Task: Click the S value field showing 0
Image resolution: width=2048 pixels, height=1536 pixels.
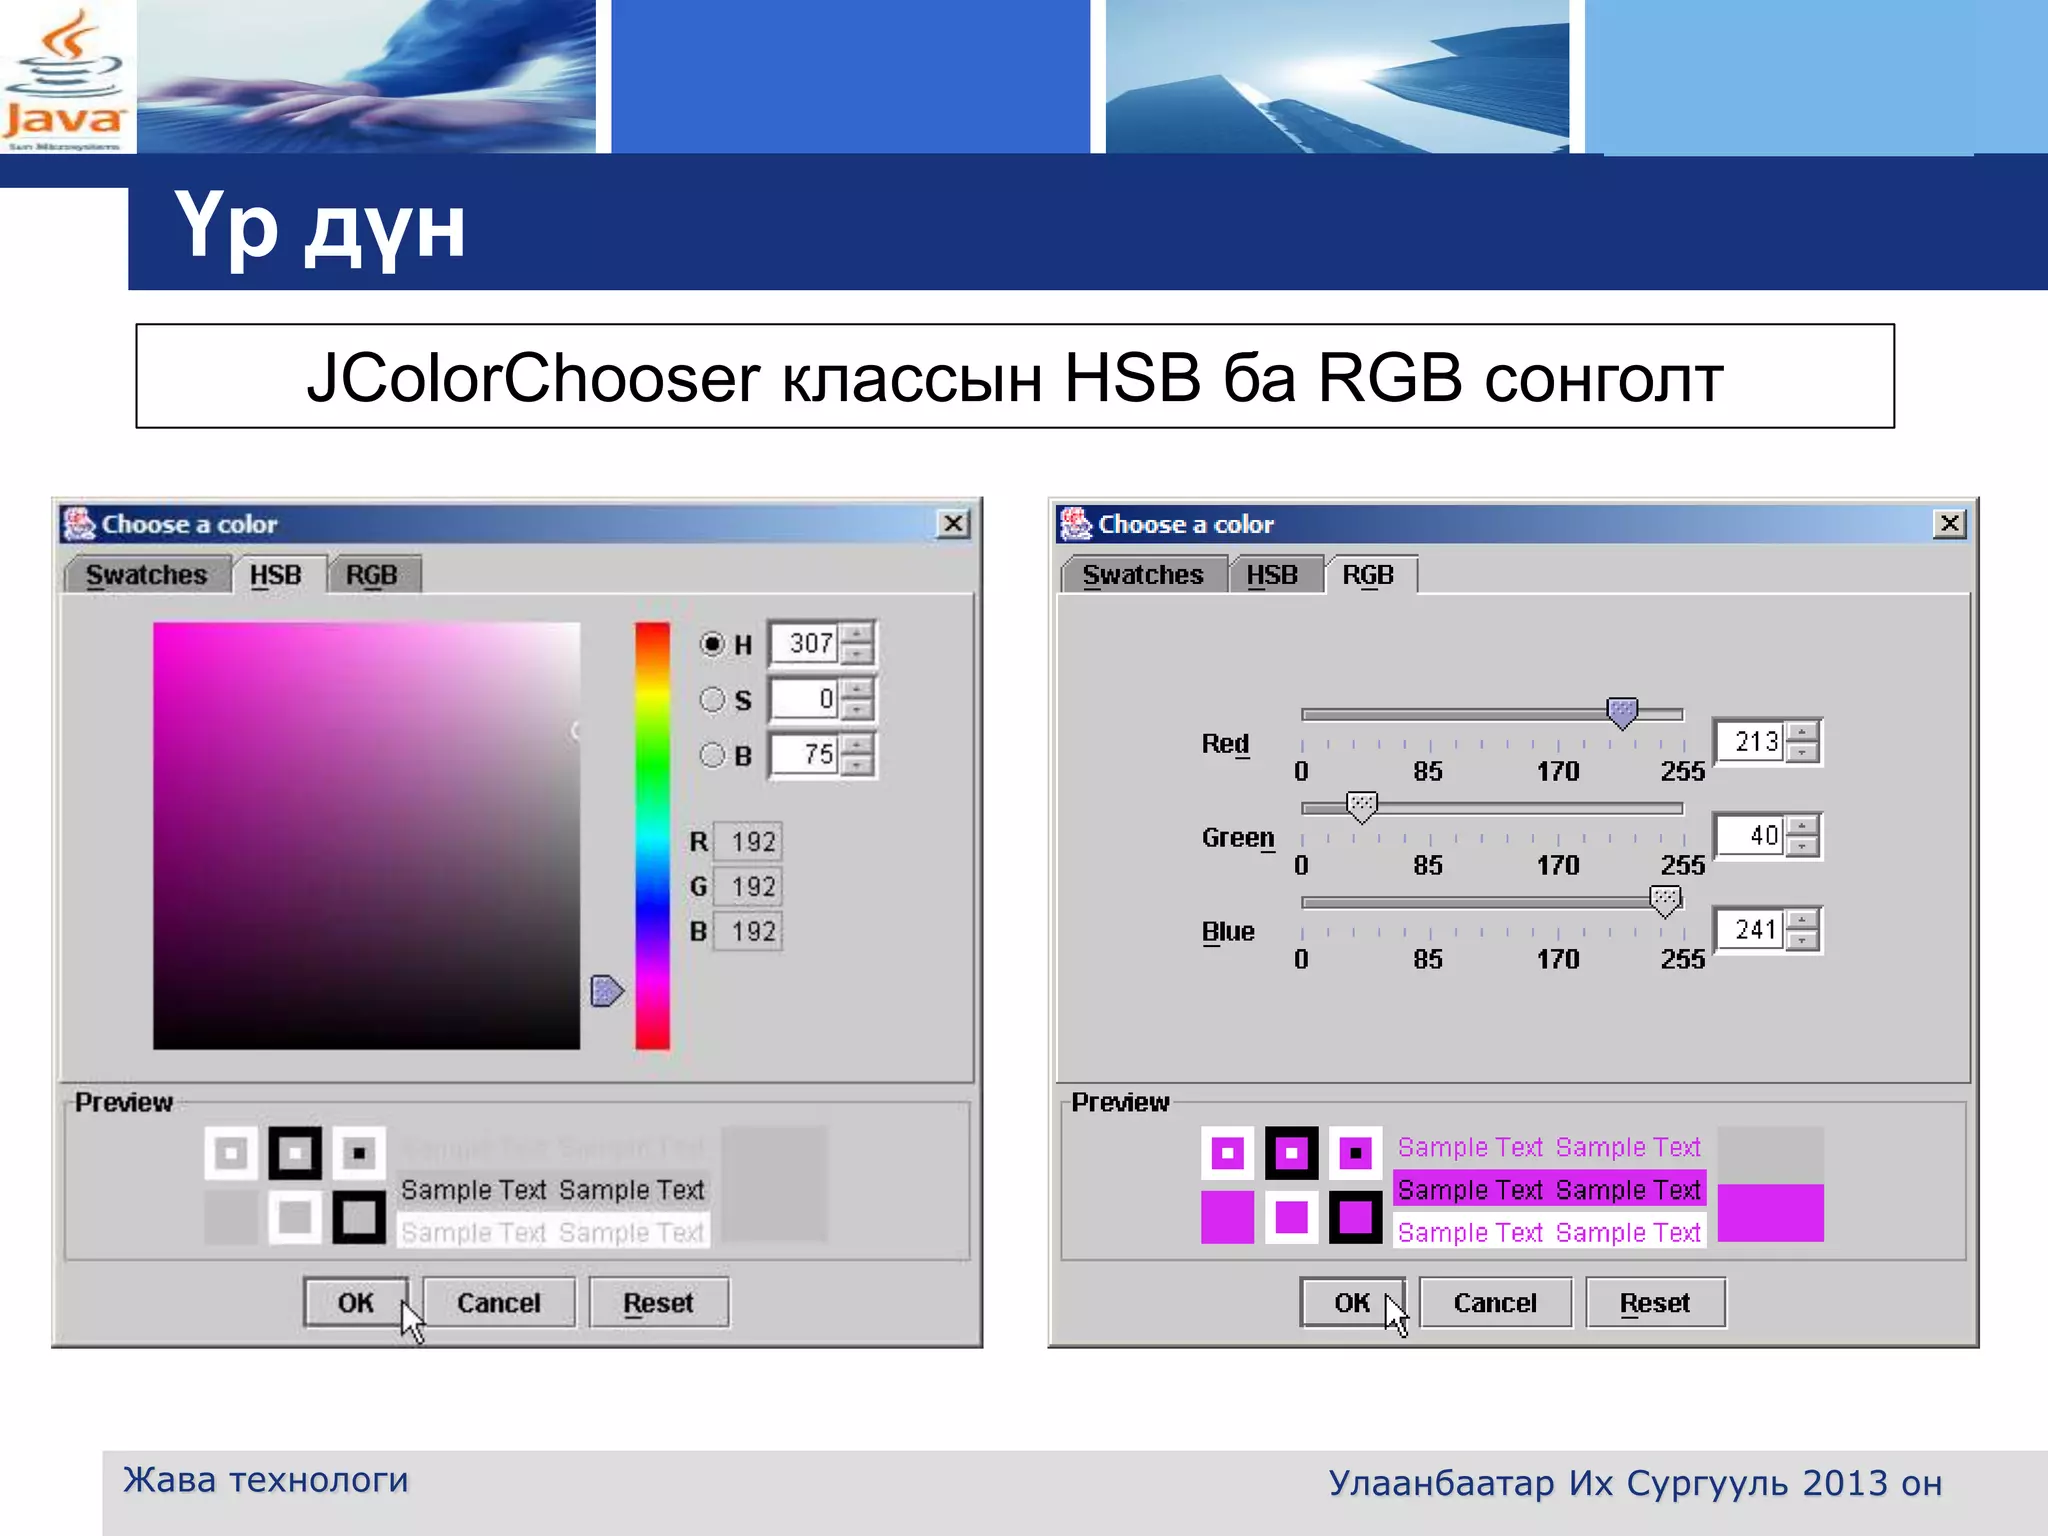Action: coord(804,699)
